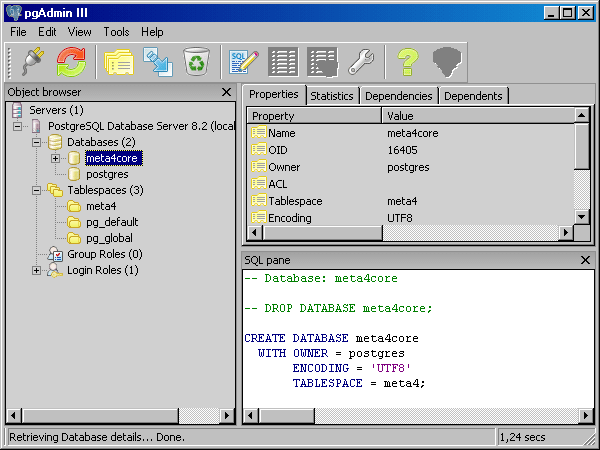Refresh the selected object with the red-green arrows icon
The image size is (600, 450).
coord(71,62)
